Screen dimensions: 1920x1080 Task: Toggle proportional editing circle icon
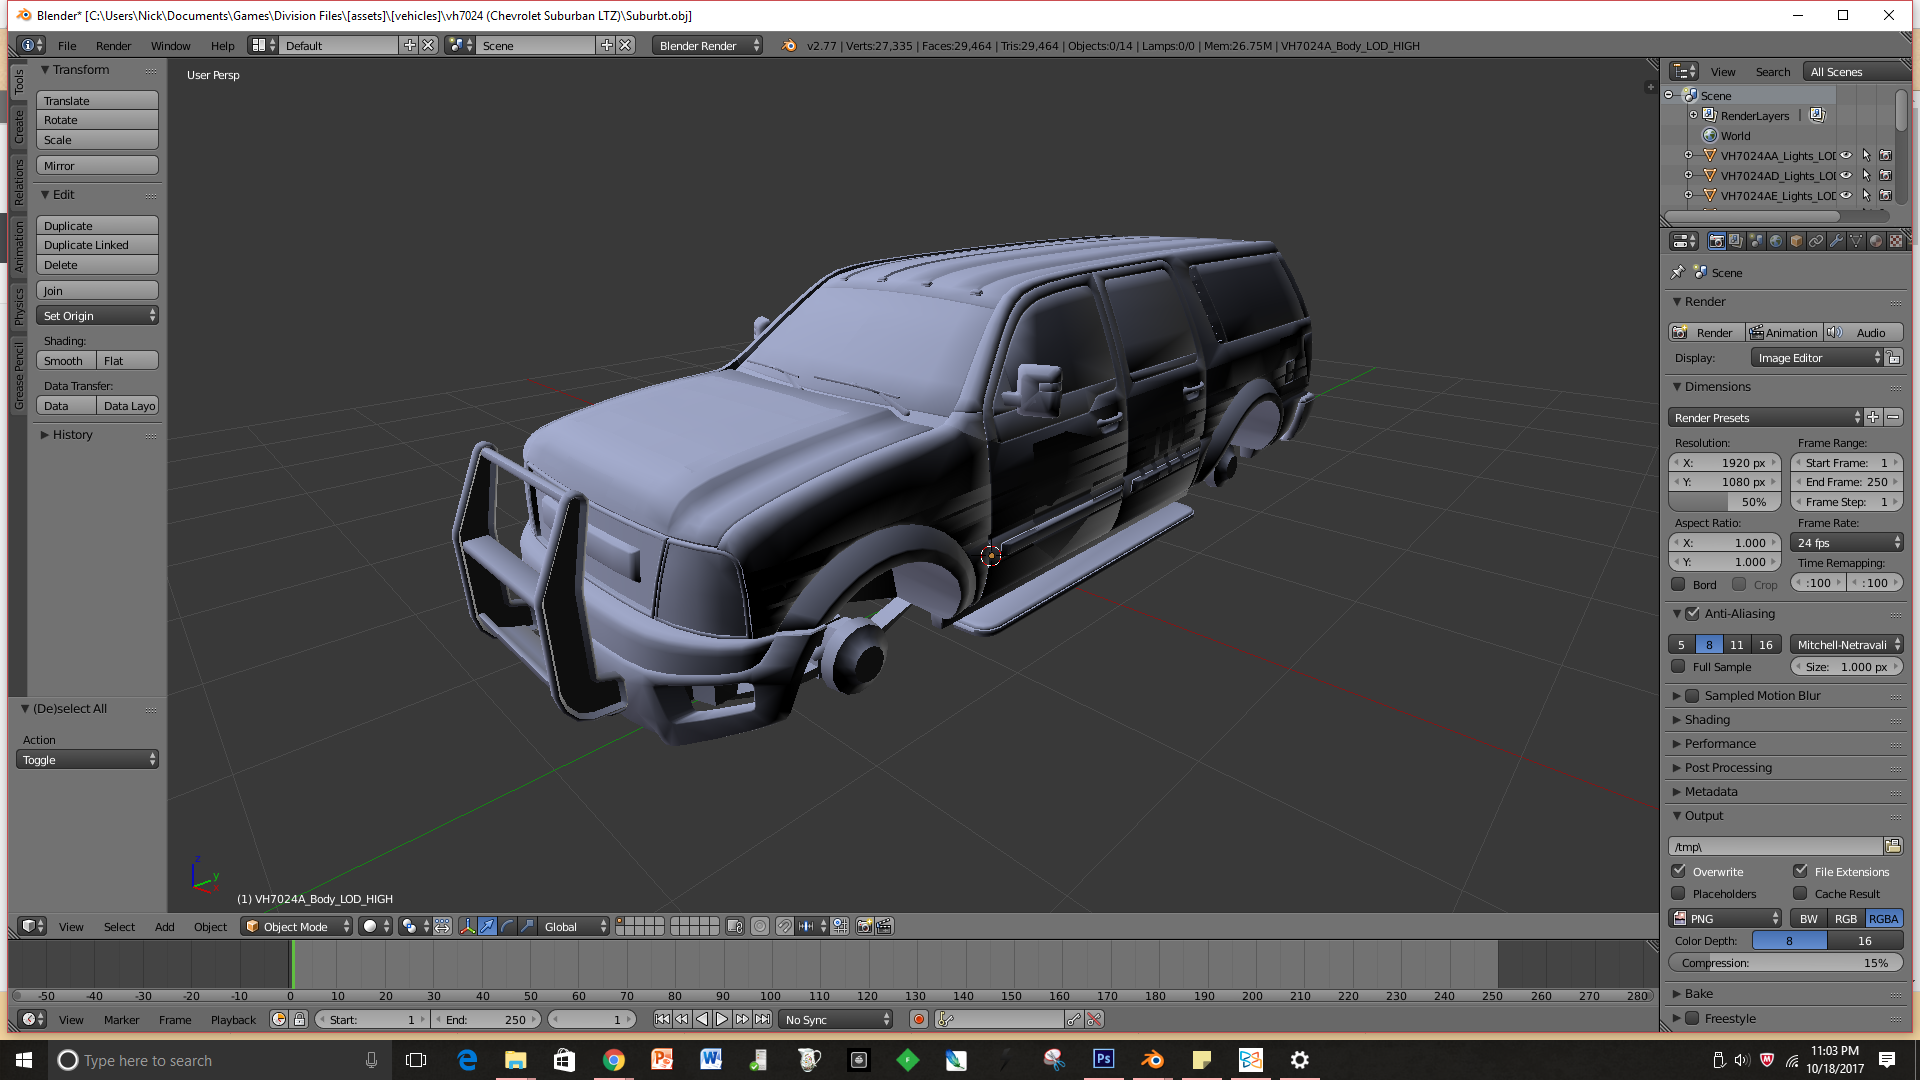coord(760,926)
